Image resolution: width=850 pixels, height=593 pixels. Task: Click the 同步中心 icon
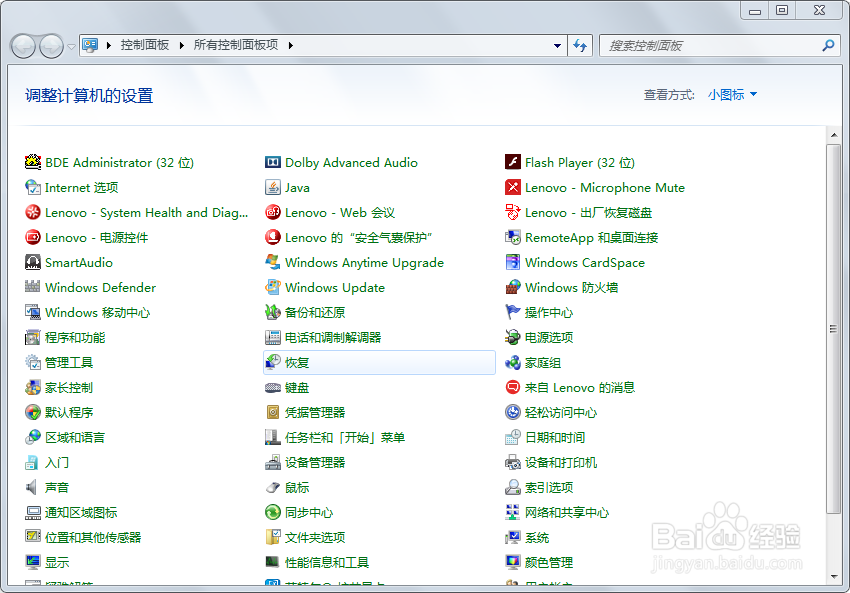273,512
